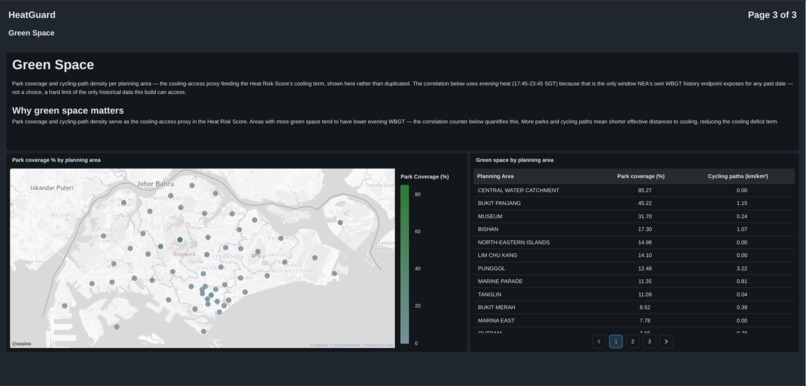Click the Johor Bahru label on the map

point(155,183)
